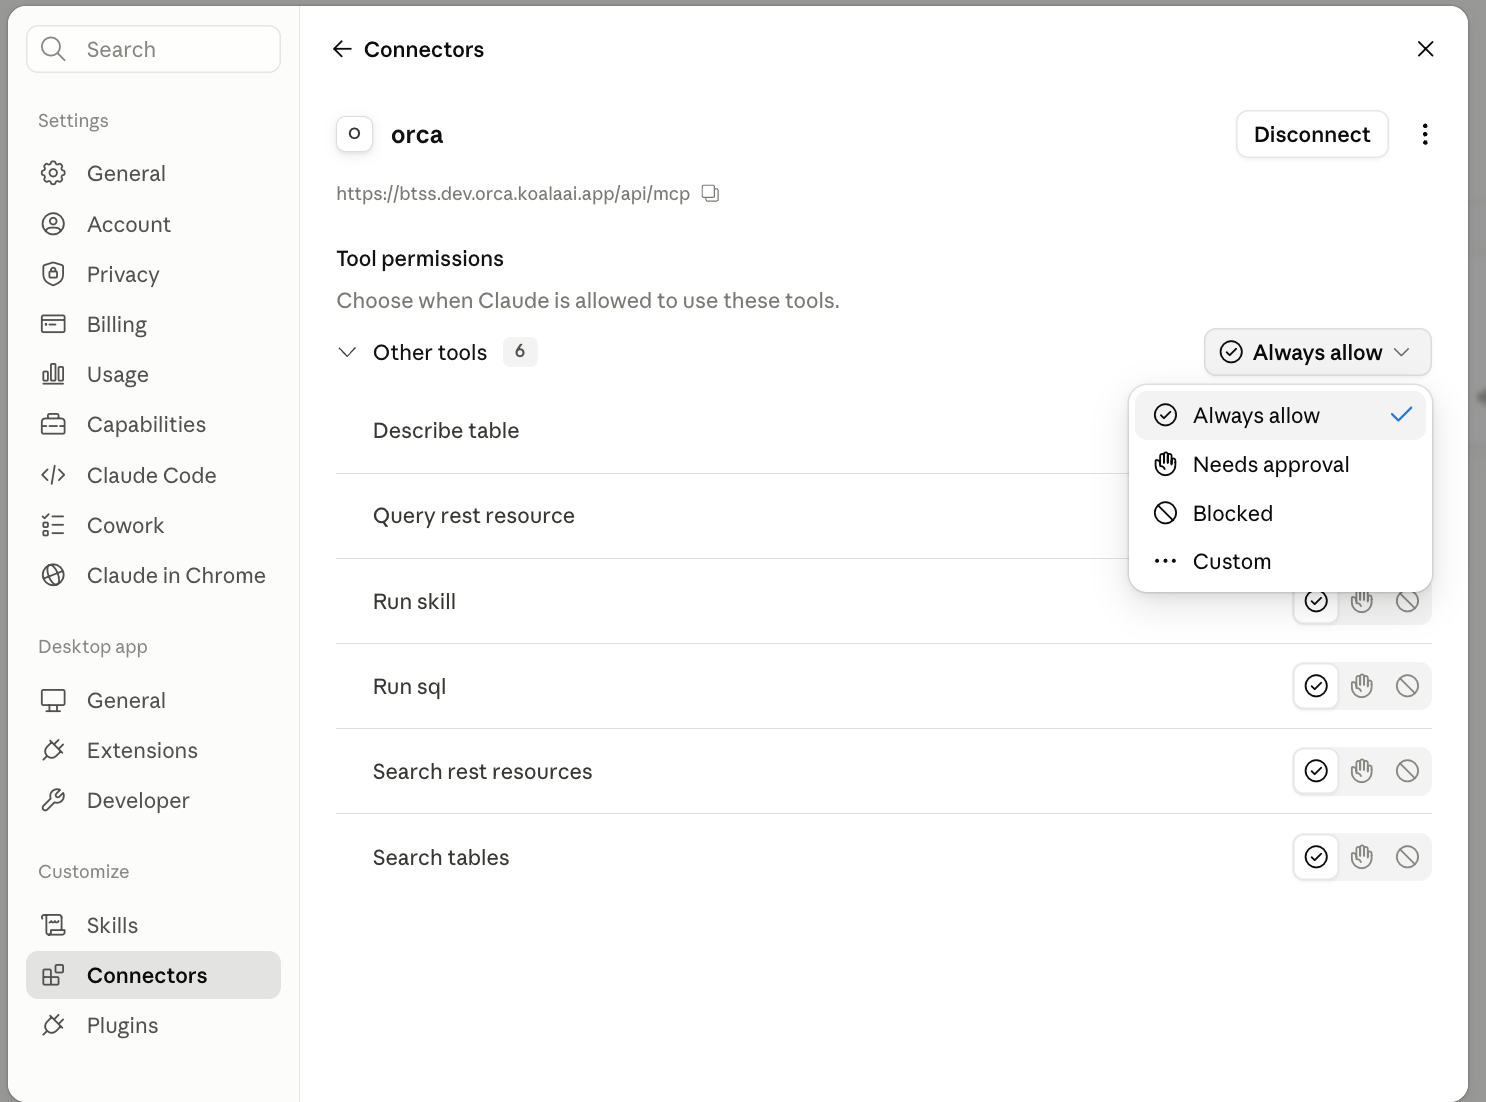Block the Search rest resources tool
This screenshot has width=1486, height=1102.
(x=1407, y=771)
